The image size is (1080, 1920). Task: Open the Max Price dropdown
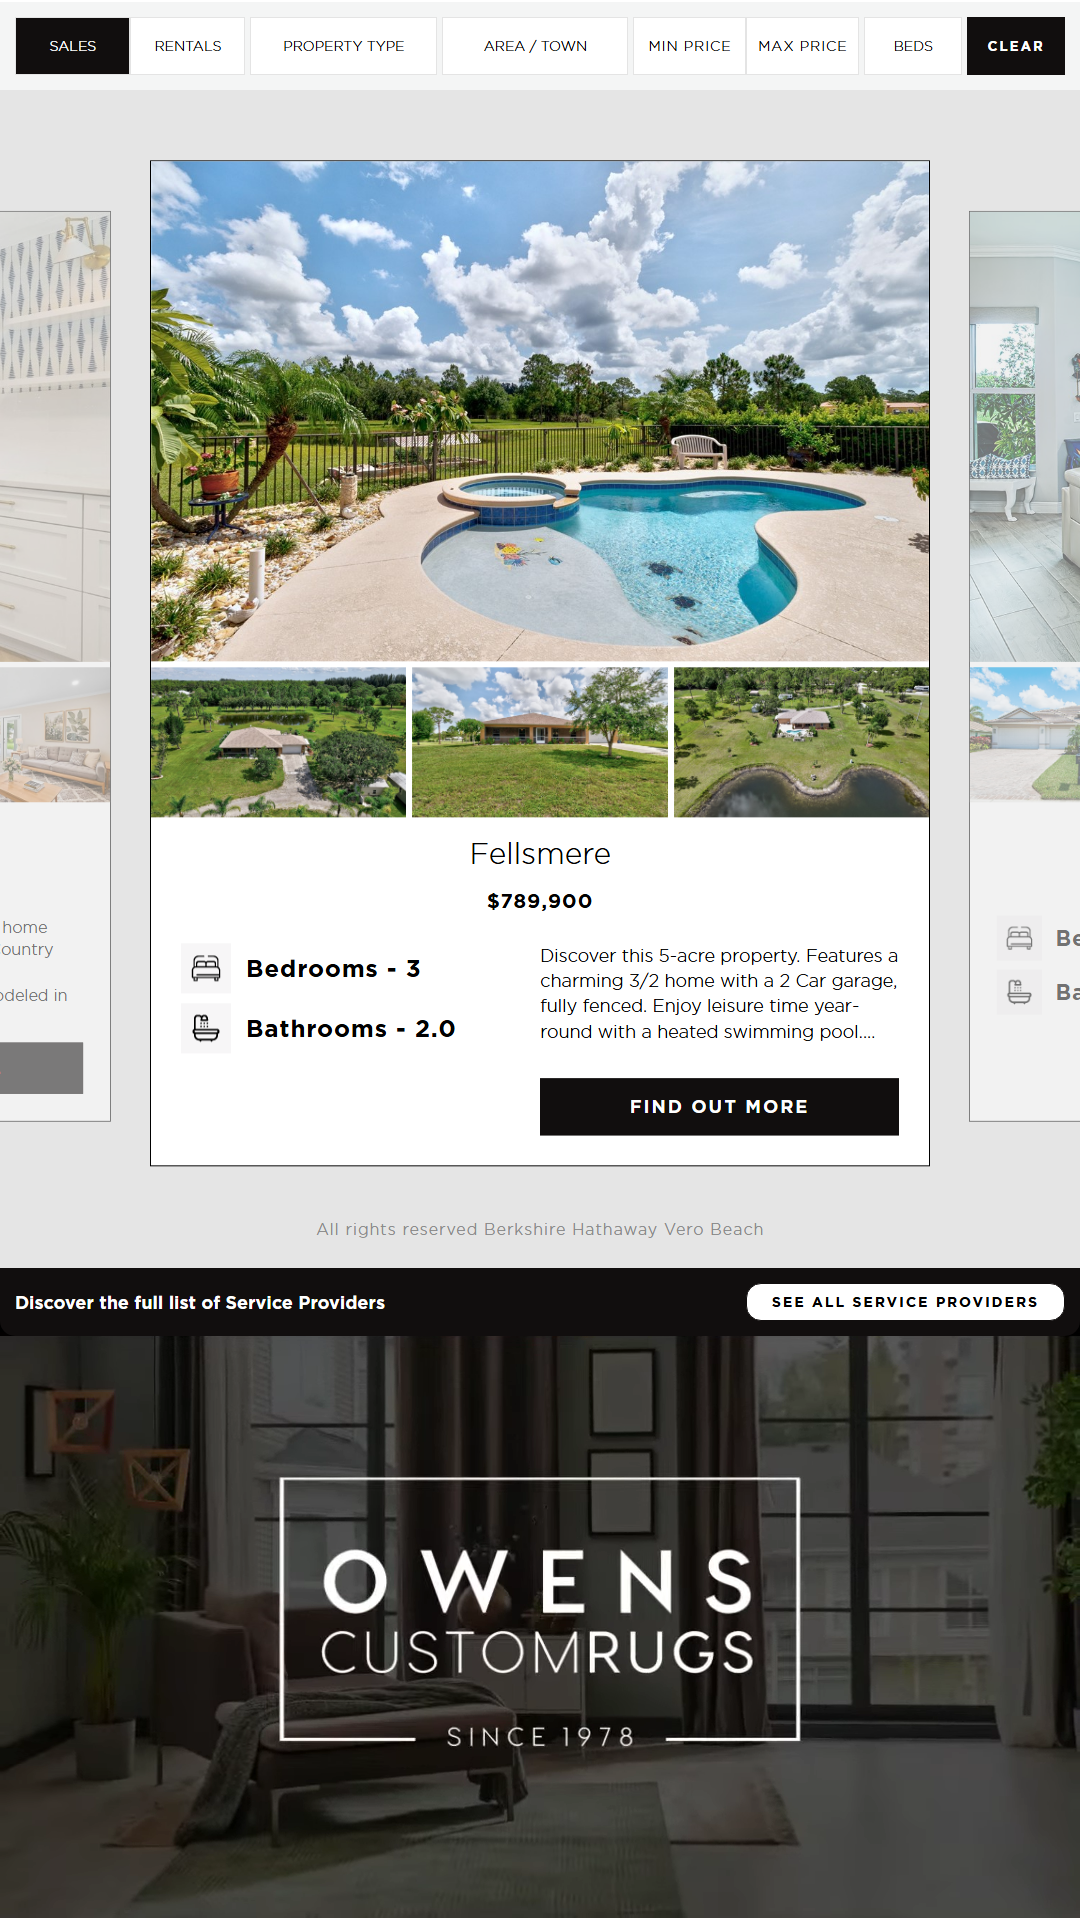[802, 46]
